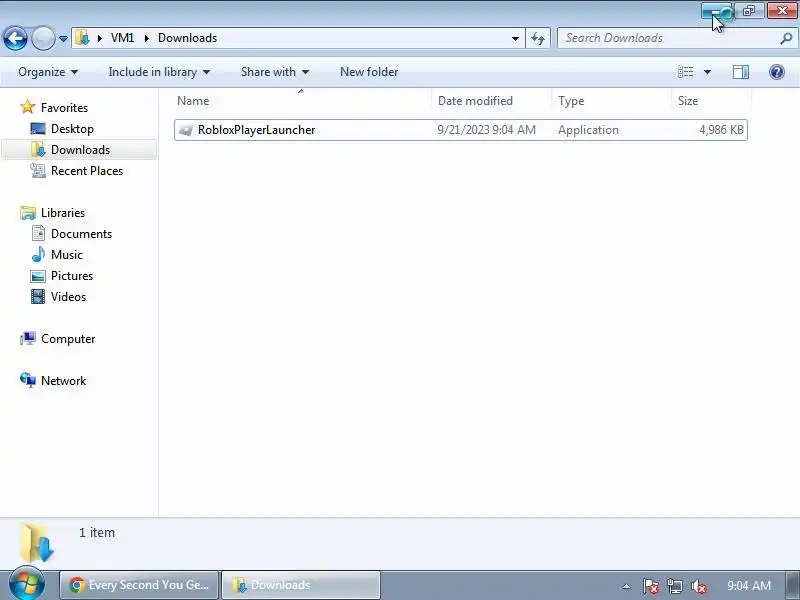Viewport: 800px width, 600px height.
Task: Open the More view options dropdown arrow
Action: 707,72
